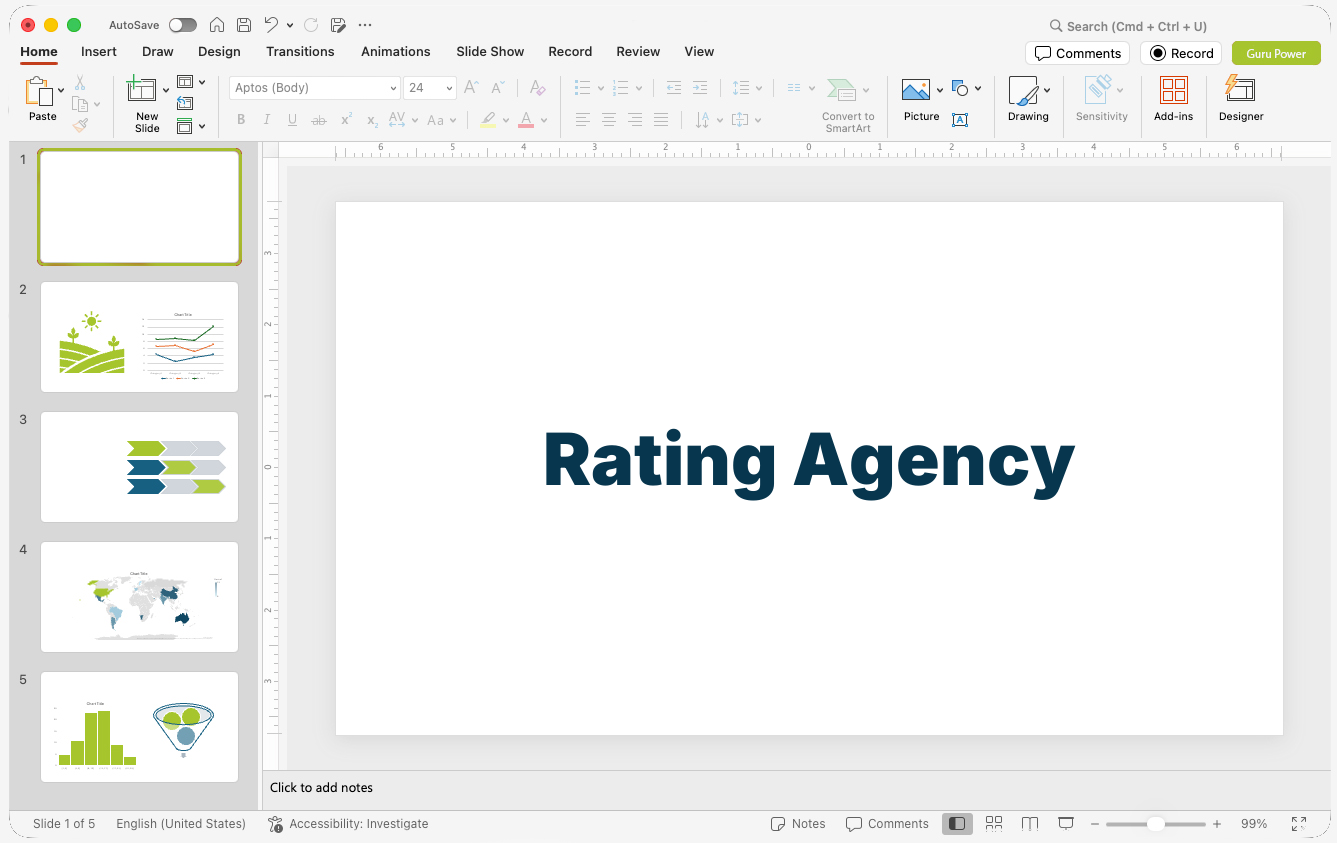
Task: Toggle bold formatting
Action: [241, 120]
